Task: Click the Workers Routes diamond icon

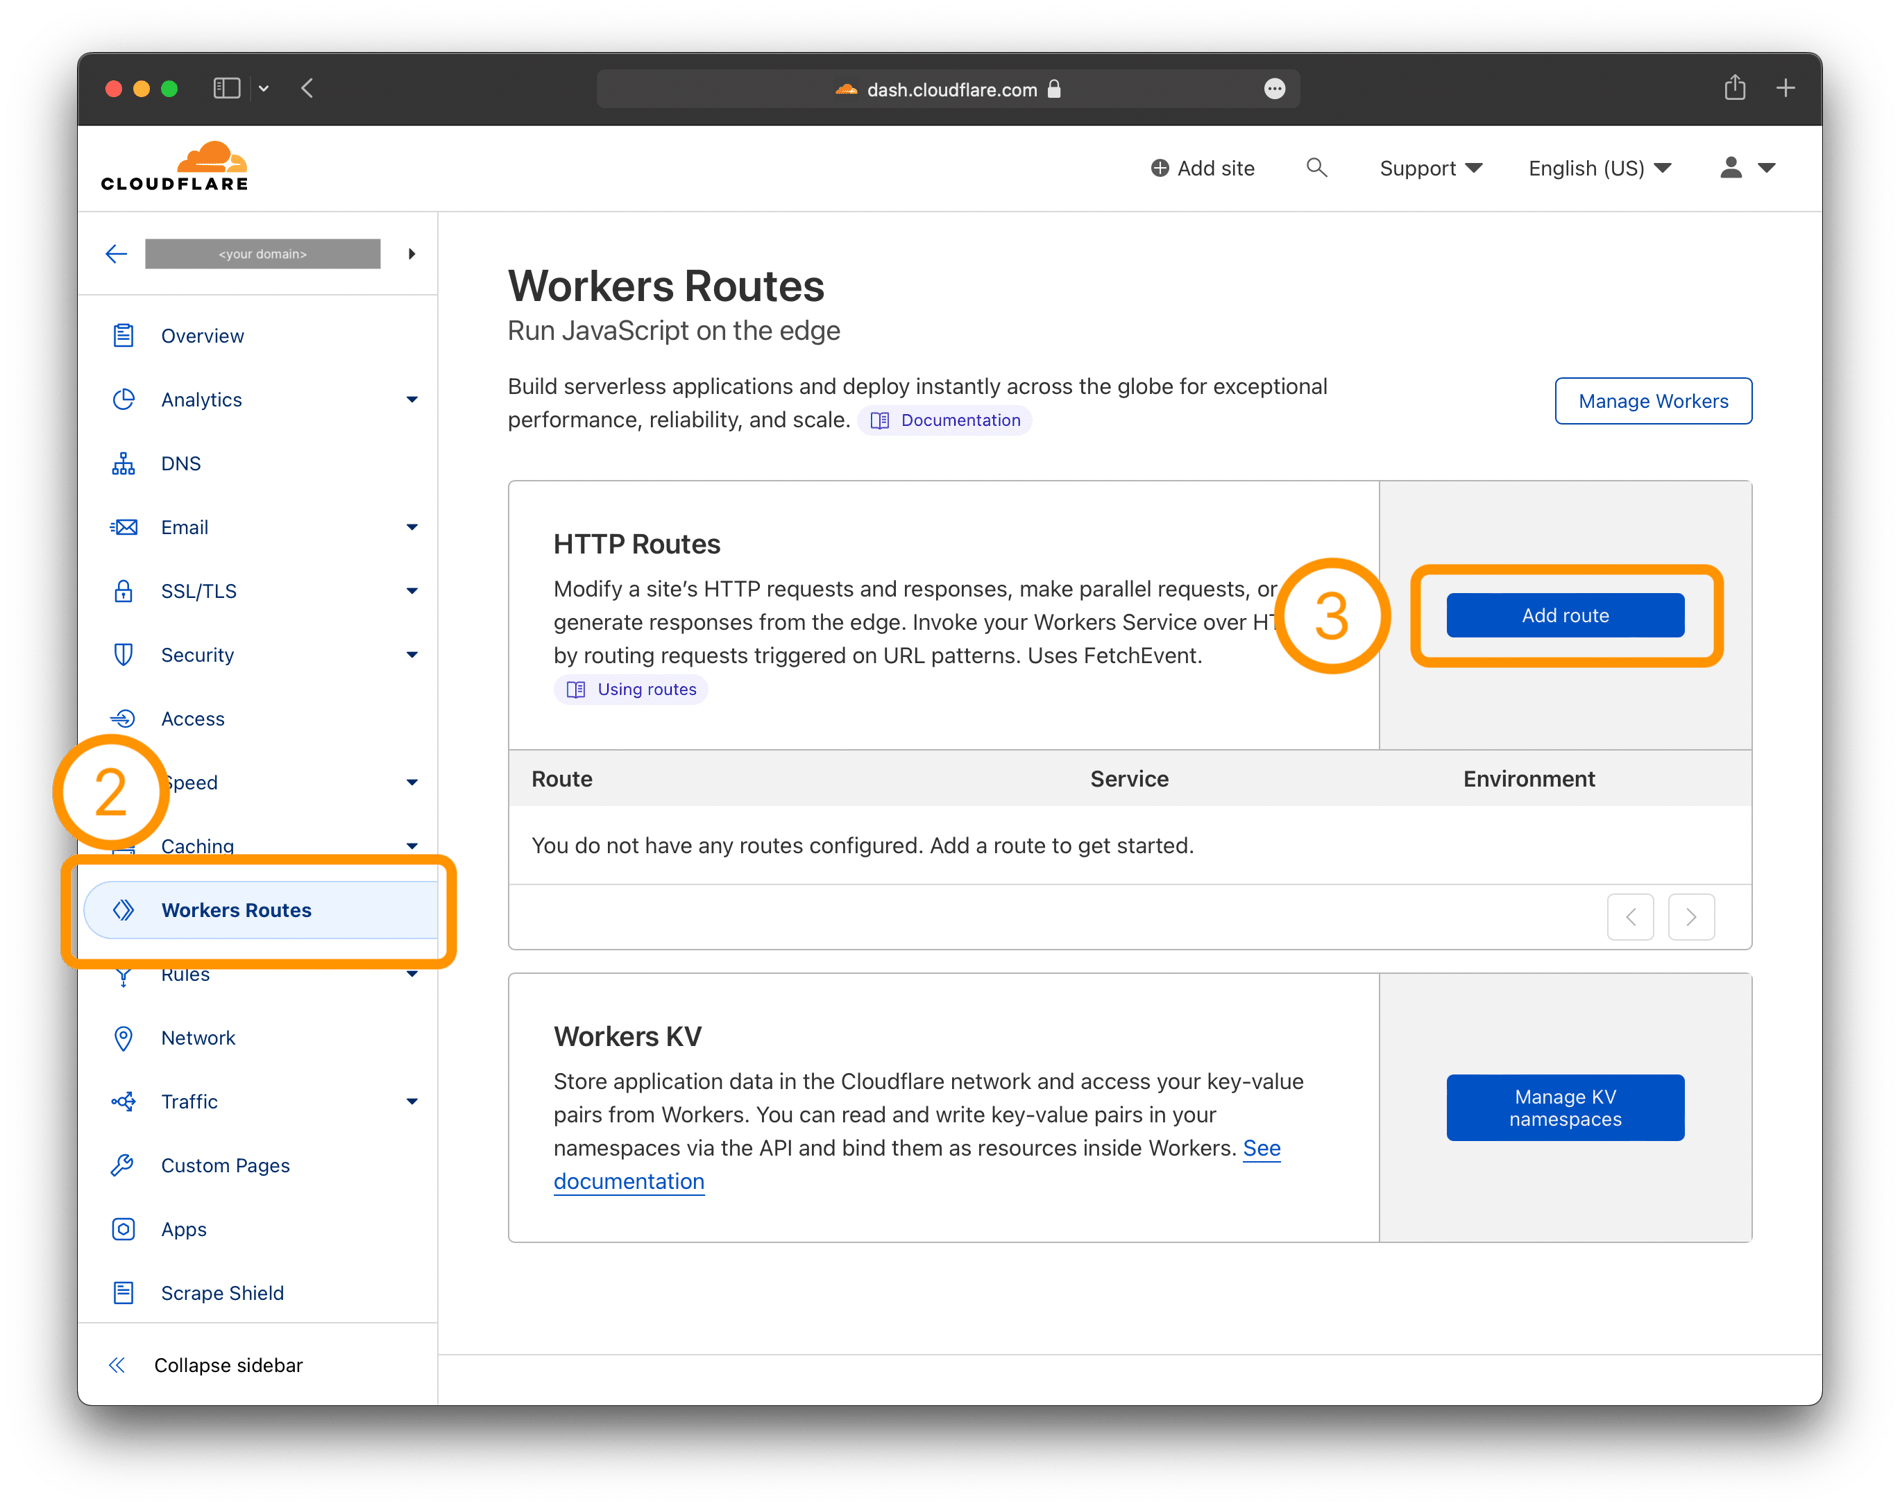Action: coord(124,910)
